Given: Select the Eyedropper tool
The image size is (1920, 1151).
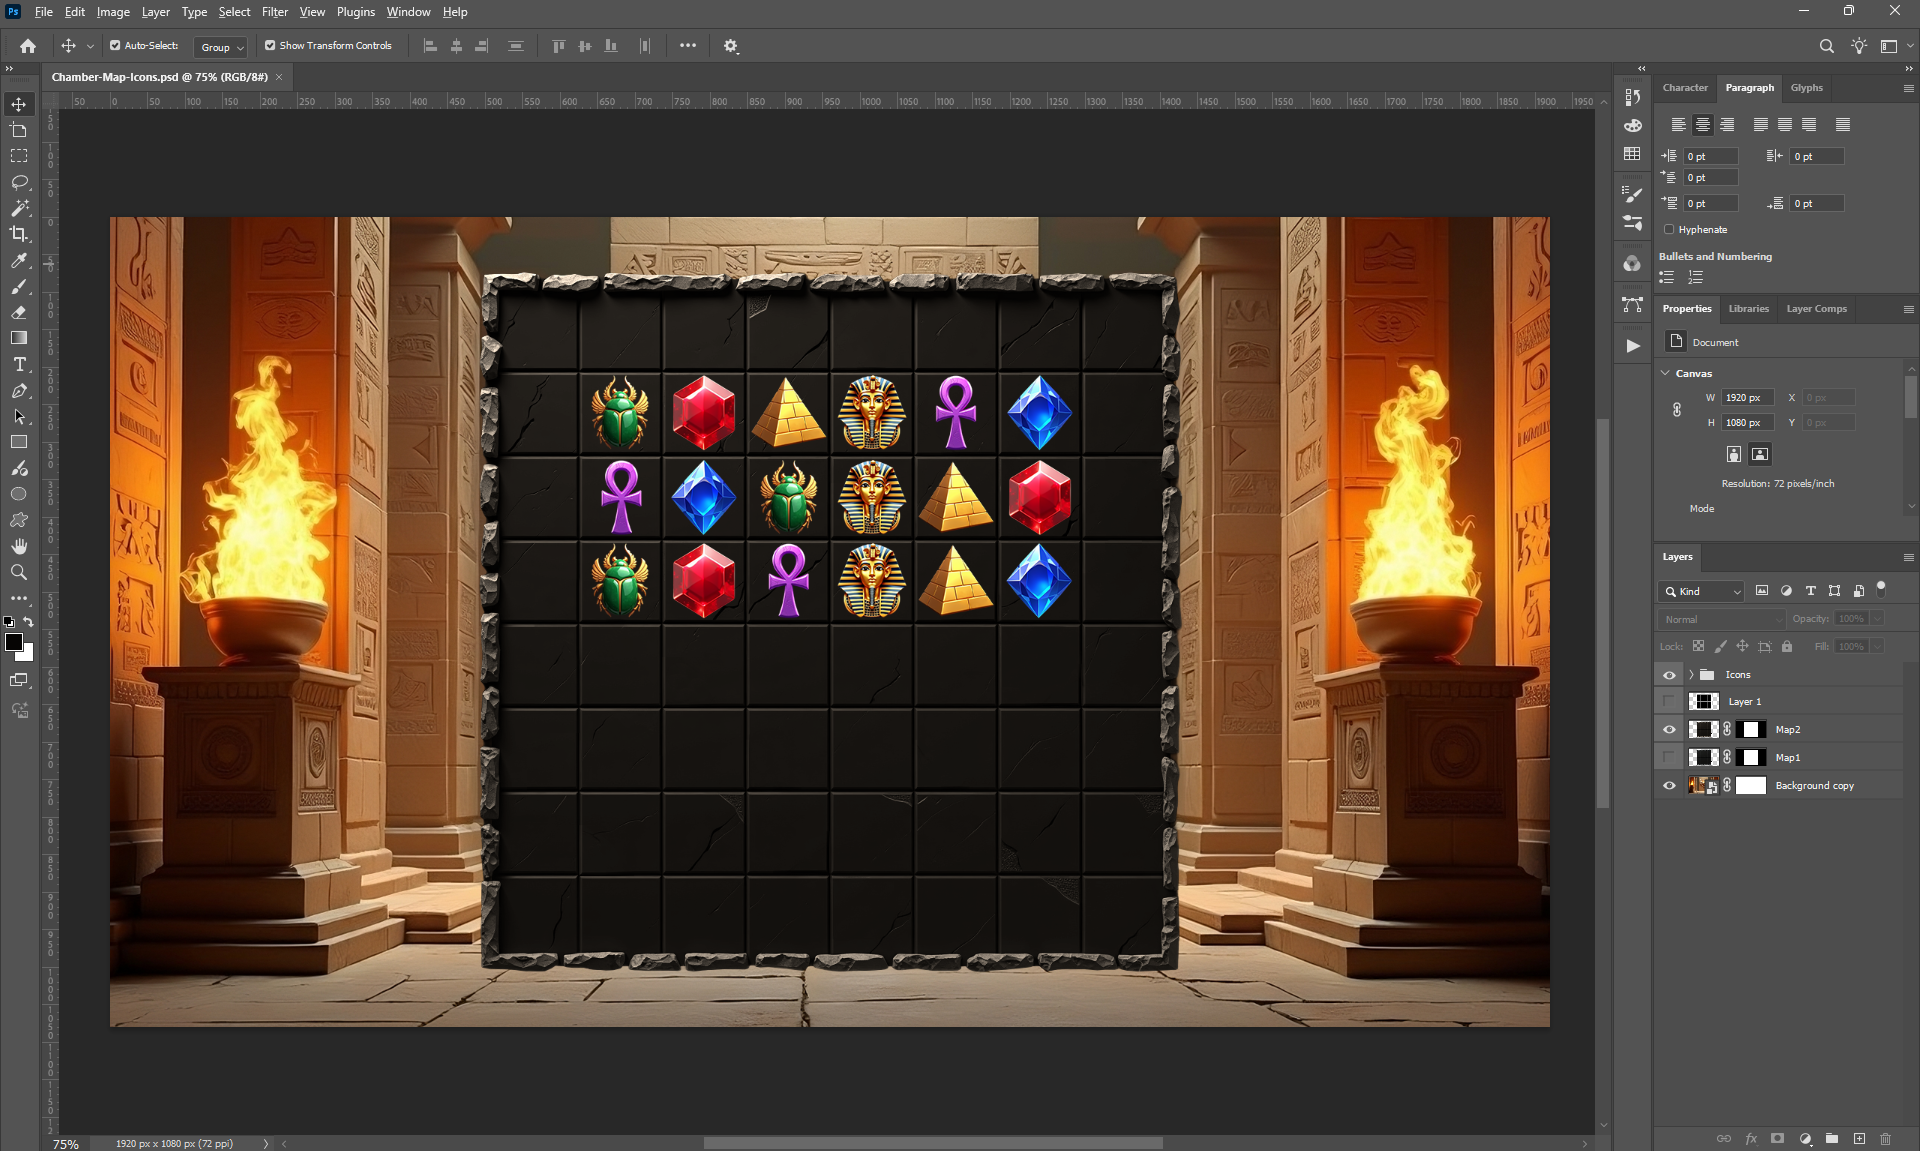Looking at the screenshot, I should coord(19,260).
